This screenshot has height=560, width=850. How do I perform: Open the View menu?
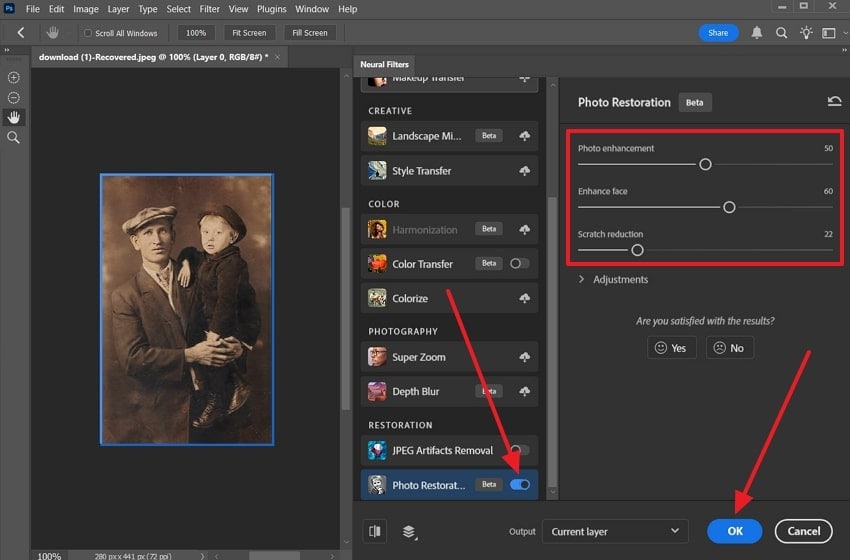[238, 9]
